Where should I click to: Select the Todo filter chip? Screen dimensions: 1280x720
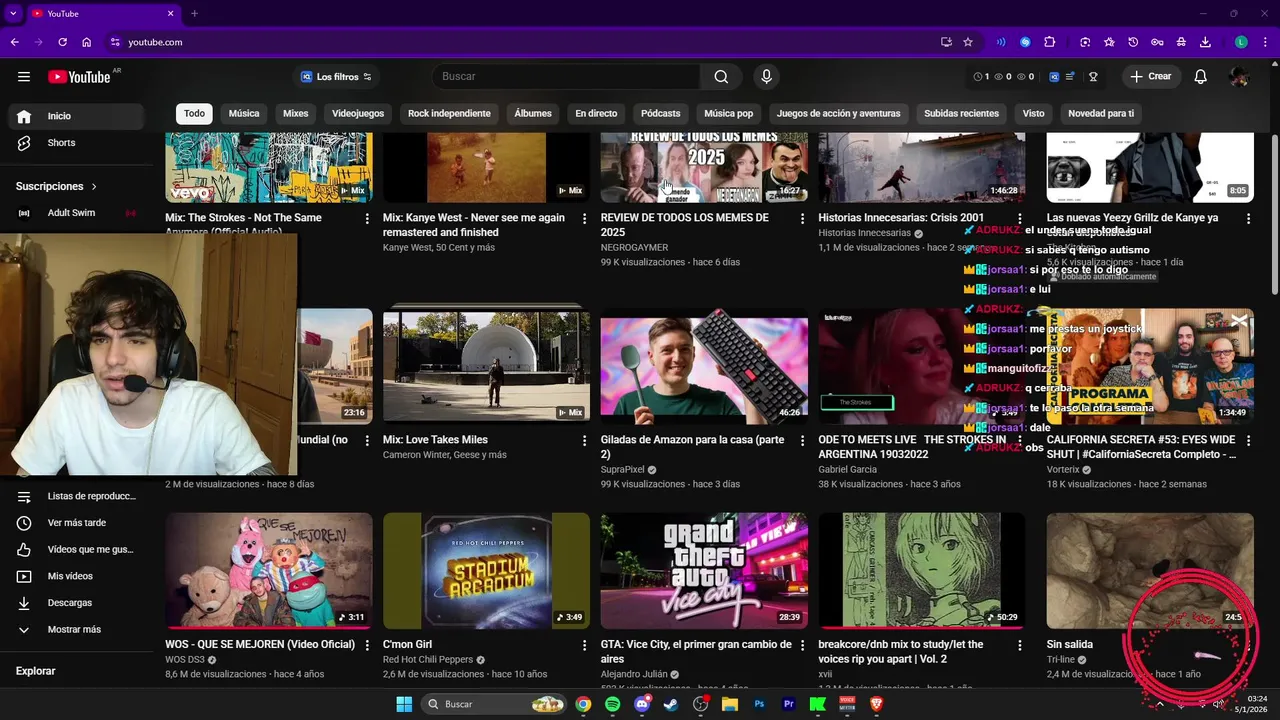coord(194,114)
